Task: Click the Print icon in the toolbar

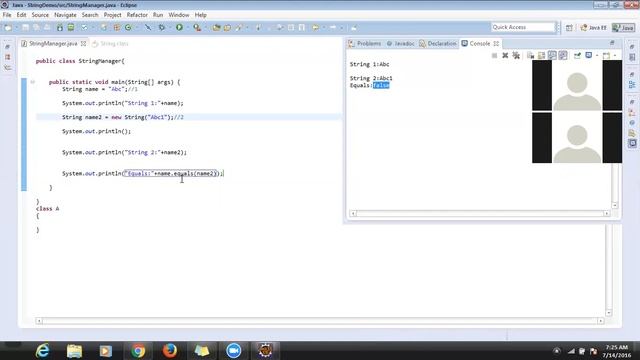Action: [x=47, y=27]
